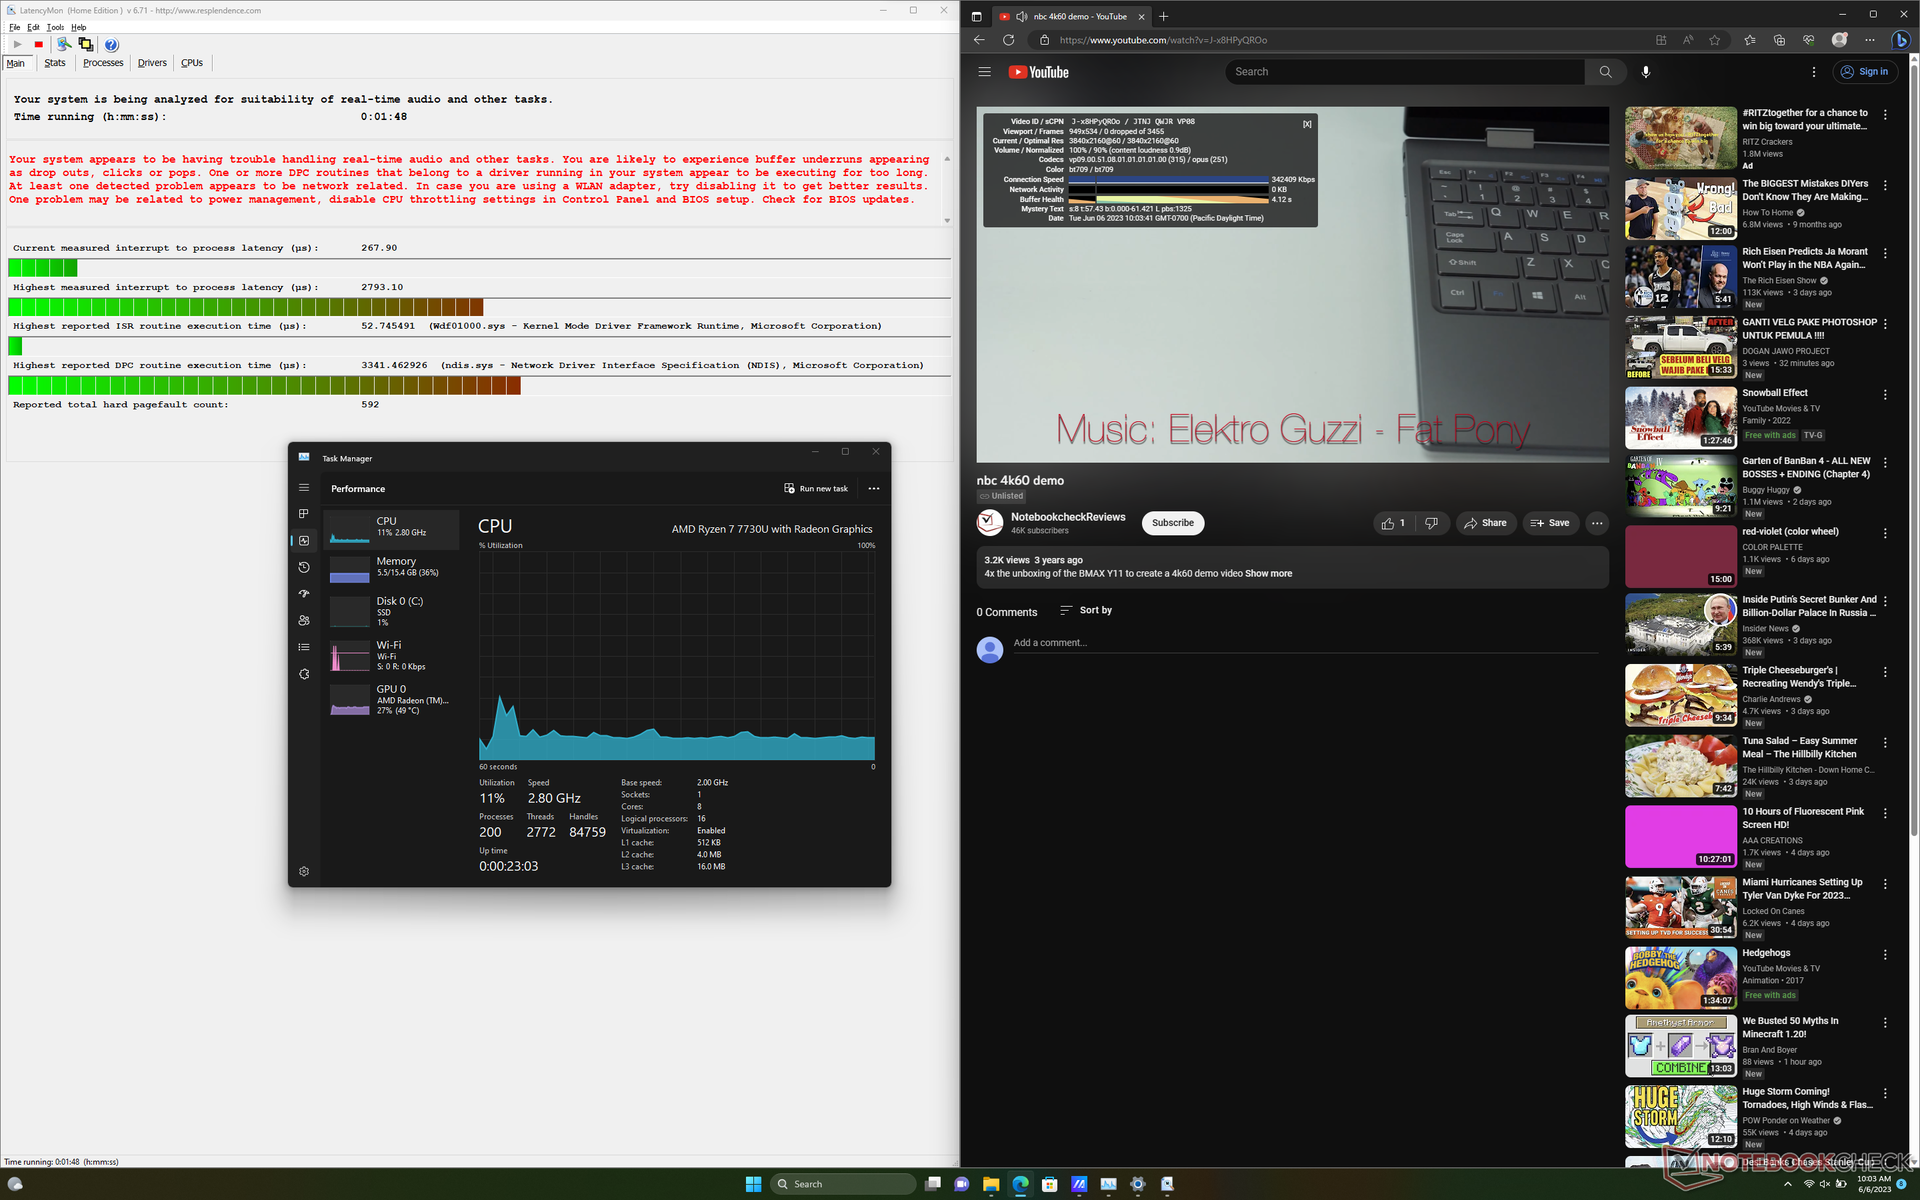Select Wi-Fi in Task Manager performance list

(392, 656)
